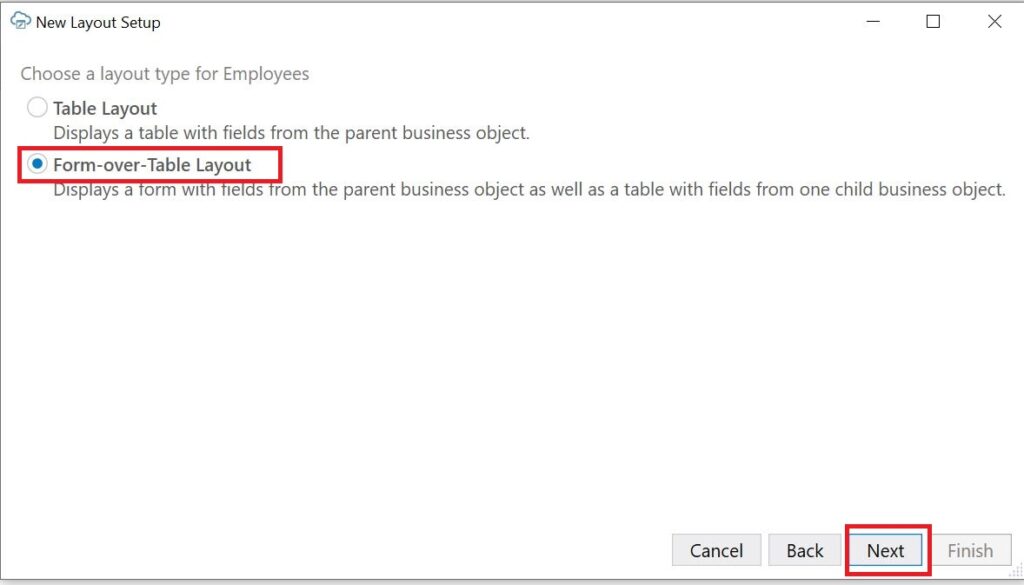Screen dimensions: 1024x585
Task: Click the word "Employees" in the heading
Action: point(266,74)
